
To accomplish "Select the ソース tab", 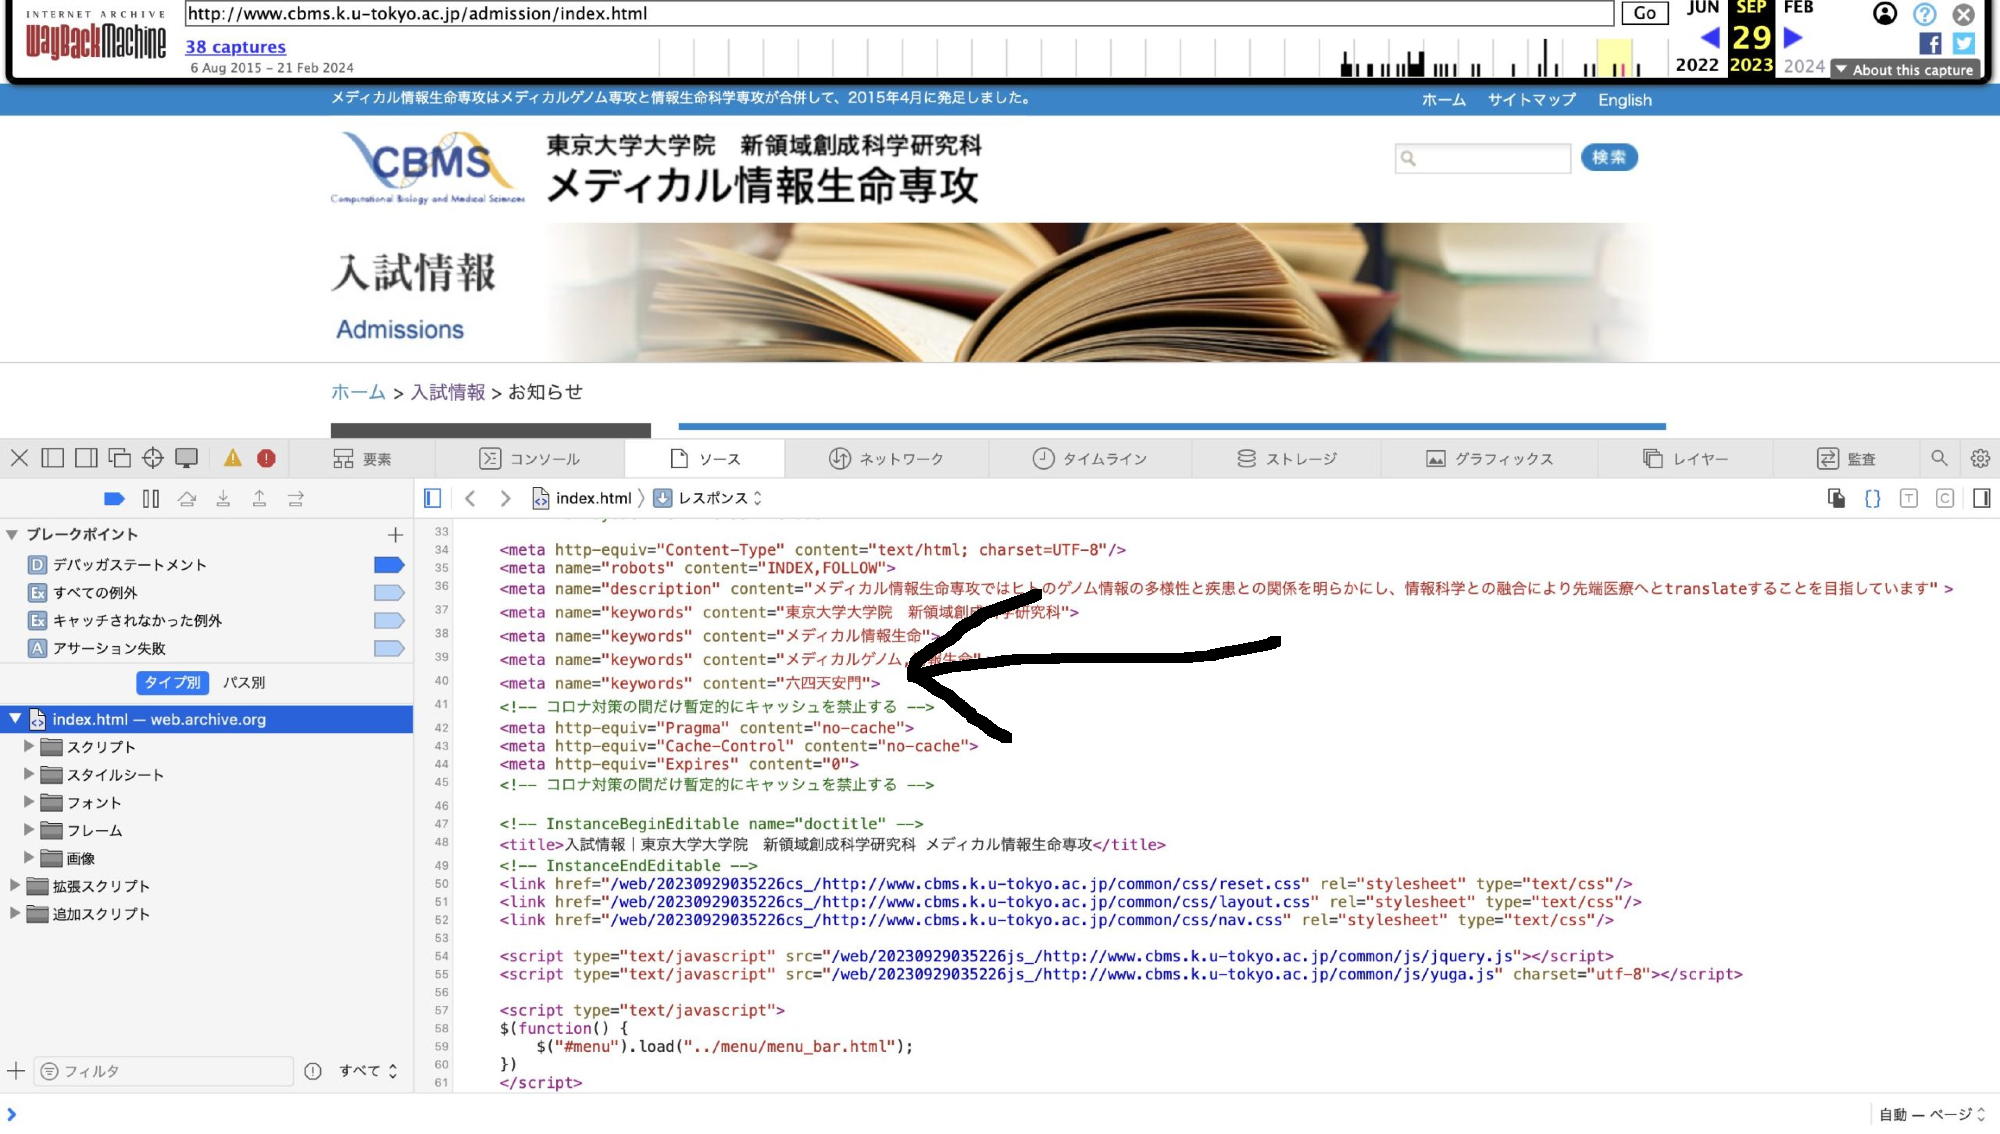I will click(705, 459).
